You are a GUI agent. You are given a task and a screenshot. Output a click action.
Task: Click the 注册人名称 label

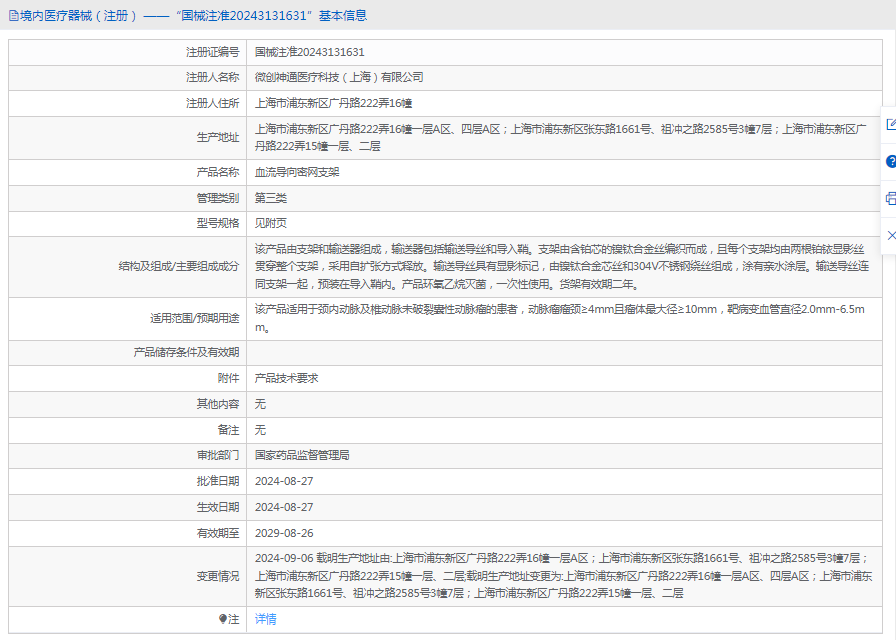click(212, 77)
